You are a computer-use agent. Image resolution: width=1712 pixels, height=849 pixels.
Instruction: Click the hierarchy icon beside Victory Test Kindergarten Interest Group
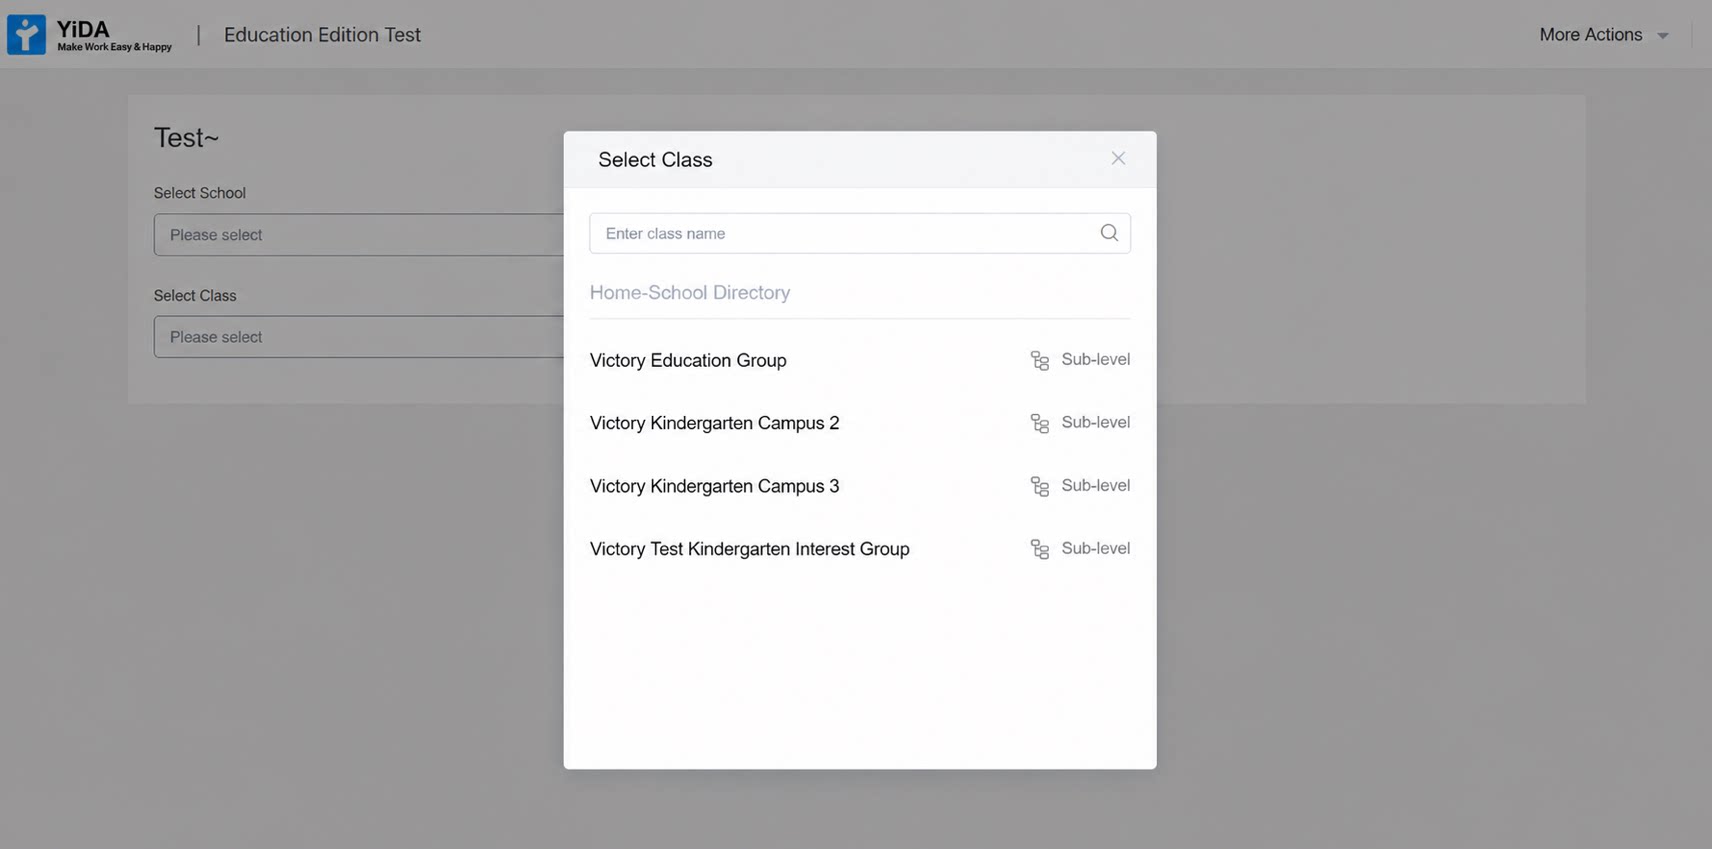[x=1040, y=549]
